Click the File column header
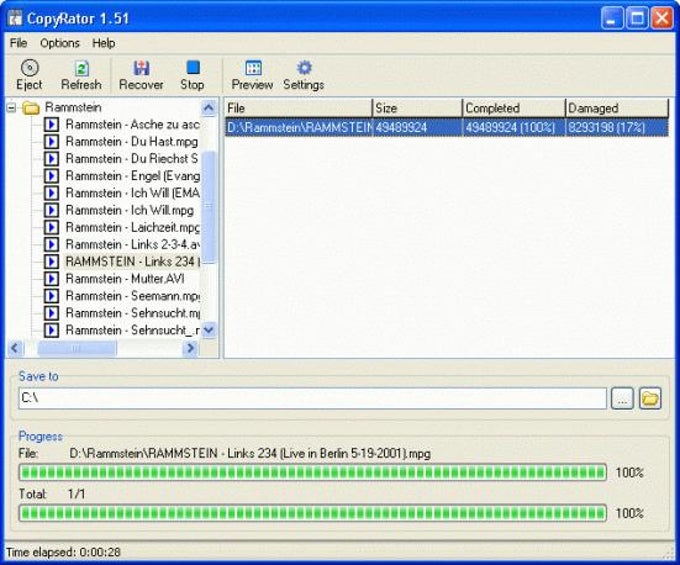 298,108
